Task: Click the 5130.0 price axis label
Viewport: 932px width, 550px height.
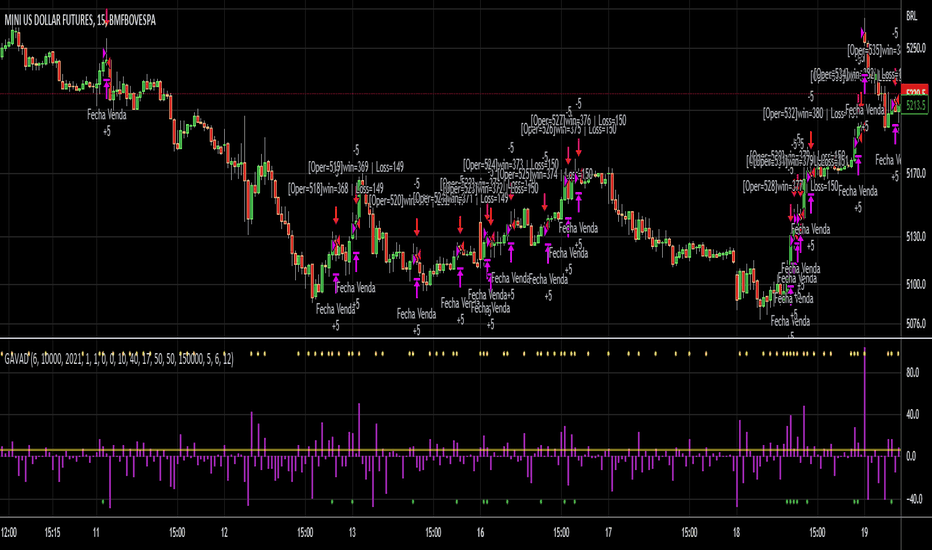Action: point(916,237)
